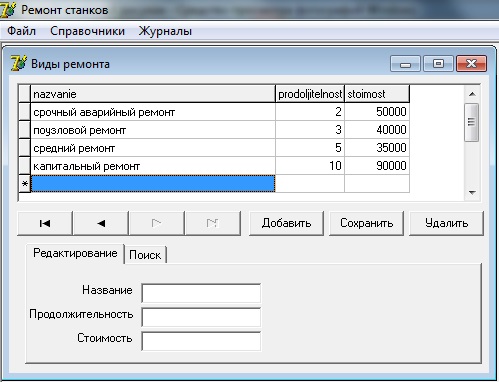Minimize the Виды ремонта child window
This screenshot has height=382, width=499.
point(405,64)
